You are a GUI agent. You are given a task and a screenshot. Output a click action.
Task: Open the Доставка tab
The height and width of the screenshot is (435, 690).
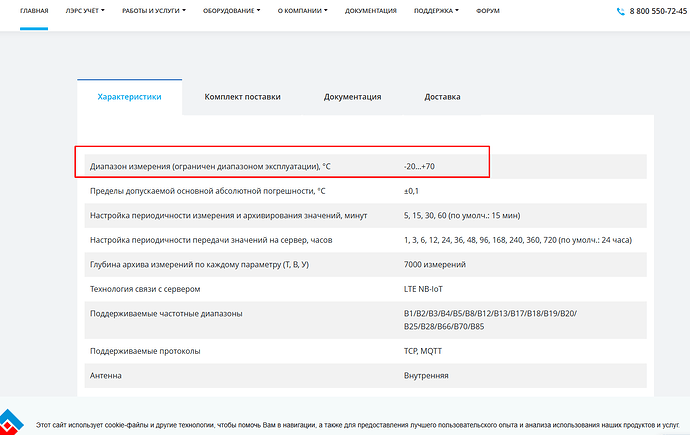(442, 97)
